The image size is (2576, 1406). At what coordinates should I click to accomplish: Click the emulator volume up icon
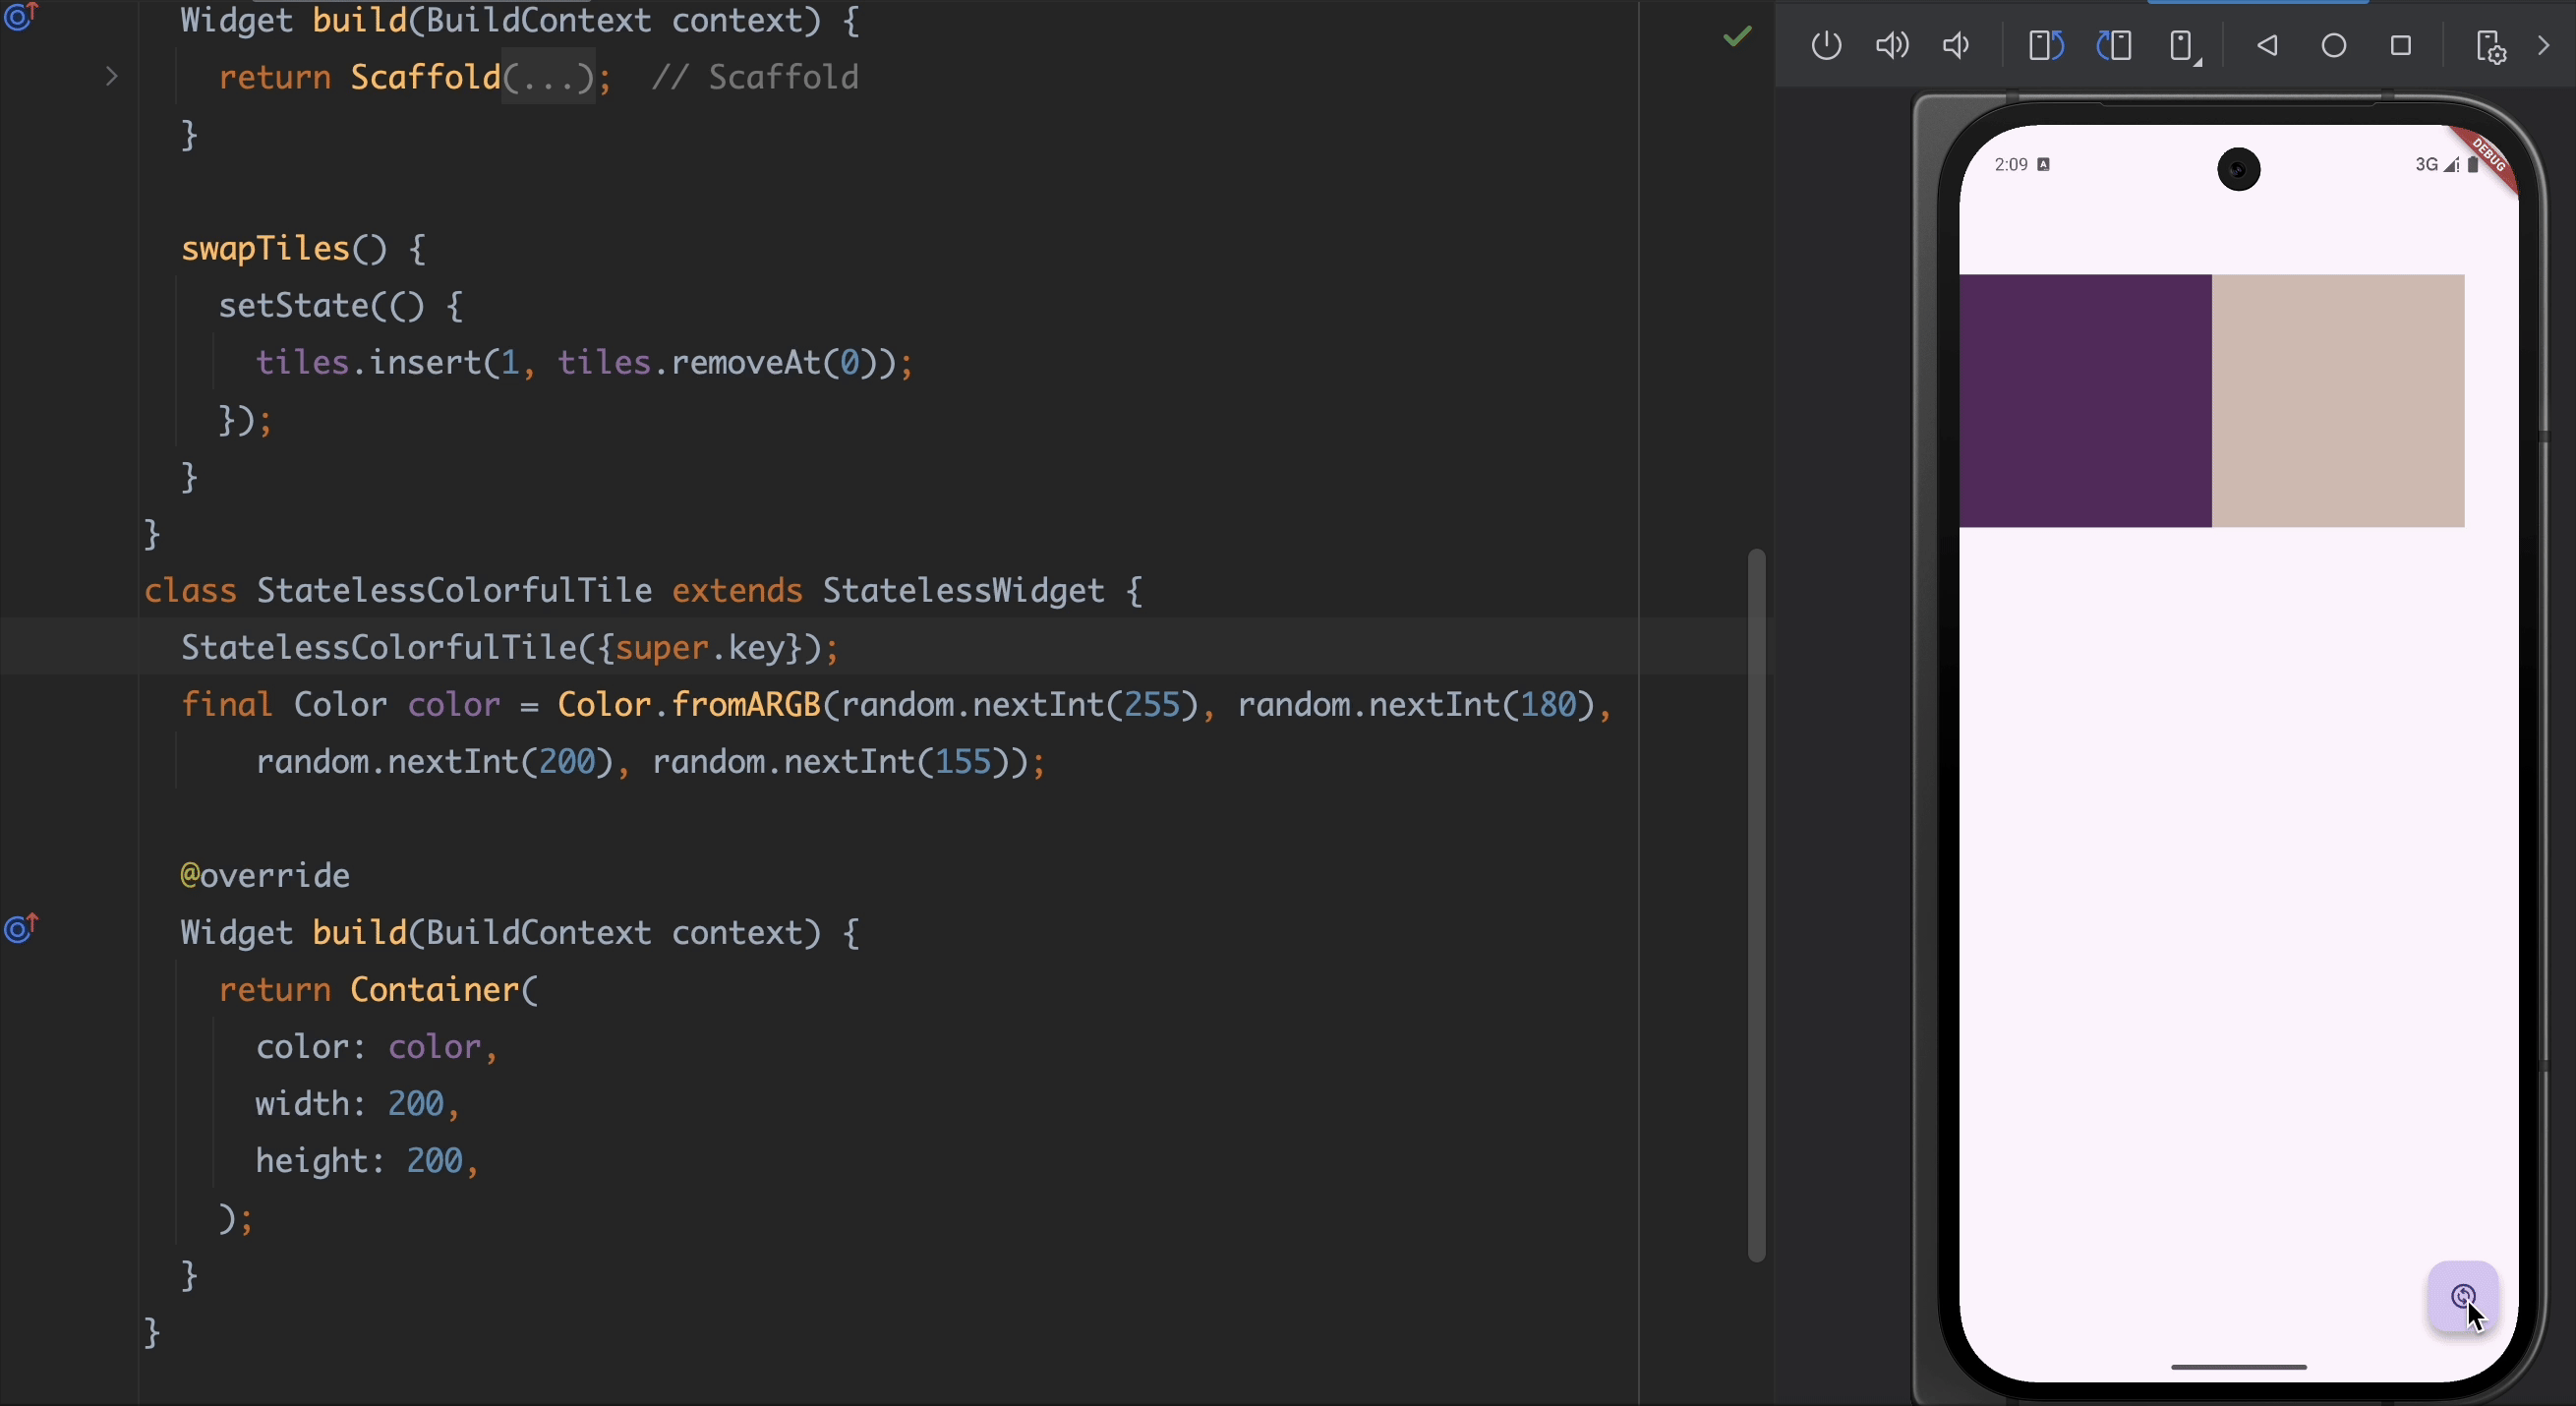1891,46
